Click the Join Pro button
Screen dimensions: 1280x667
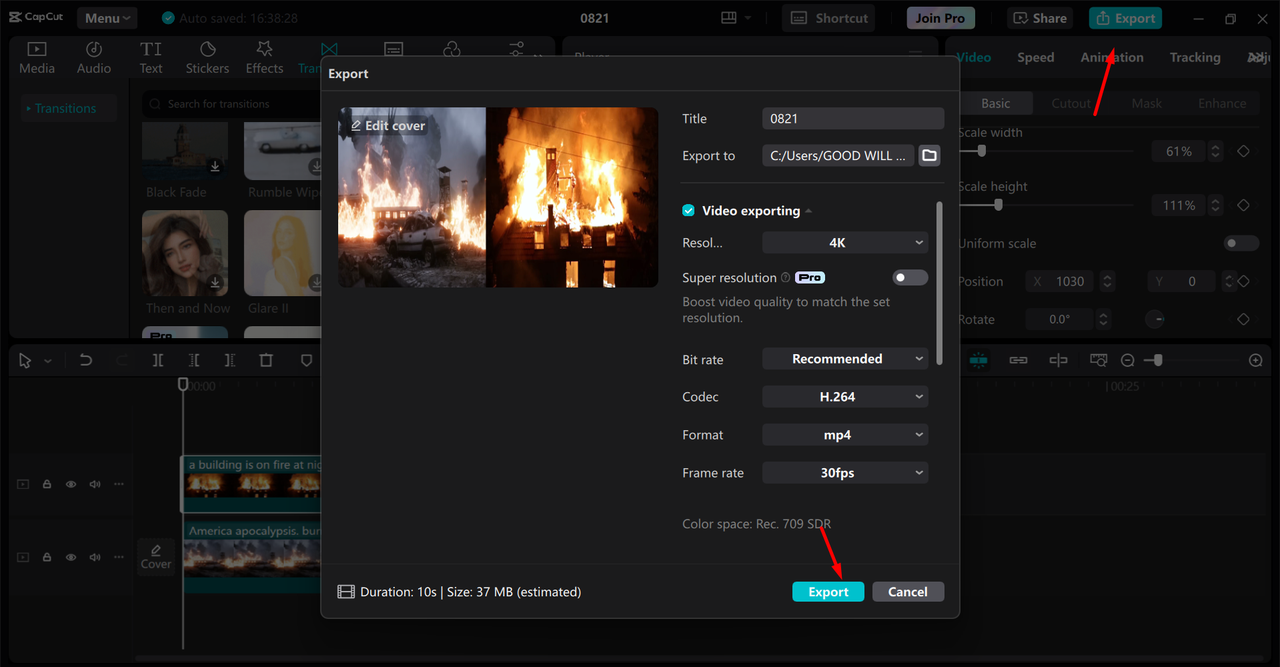[x=941, y=18]
